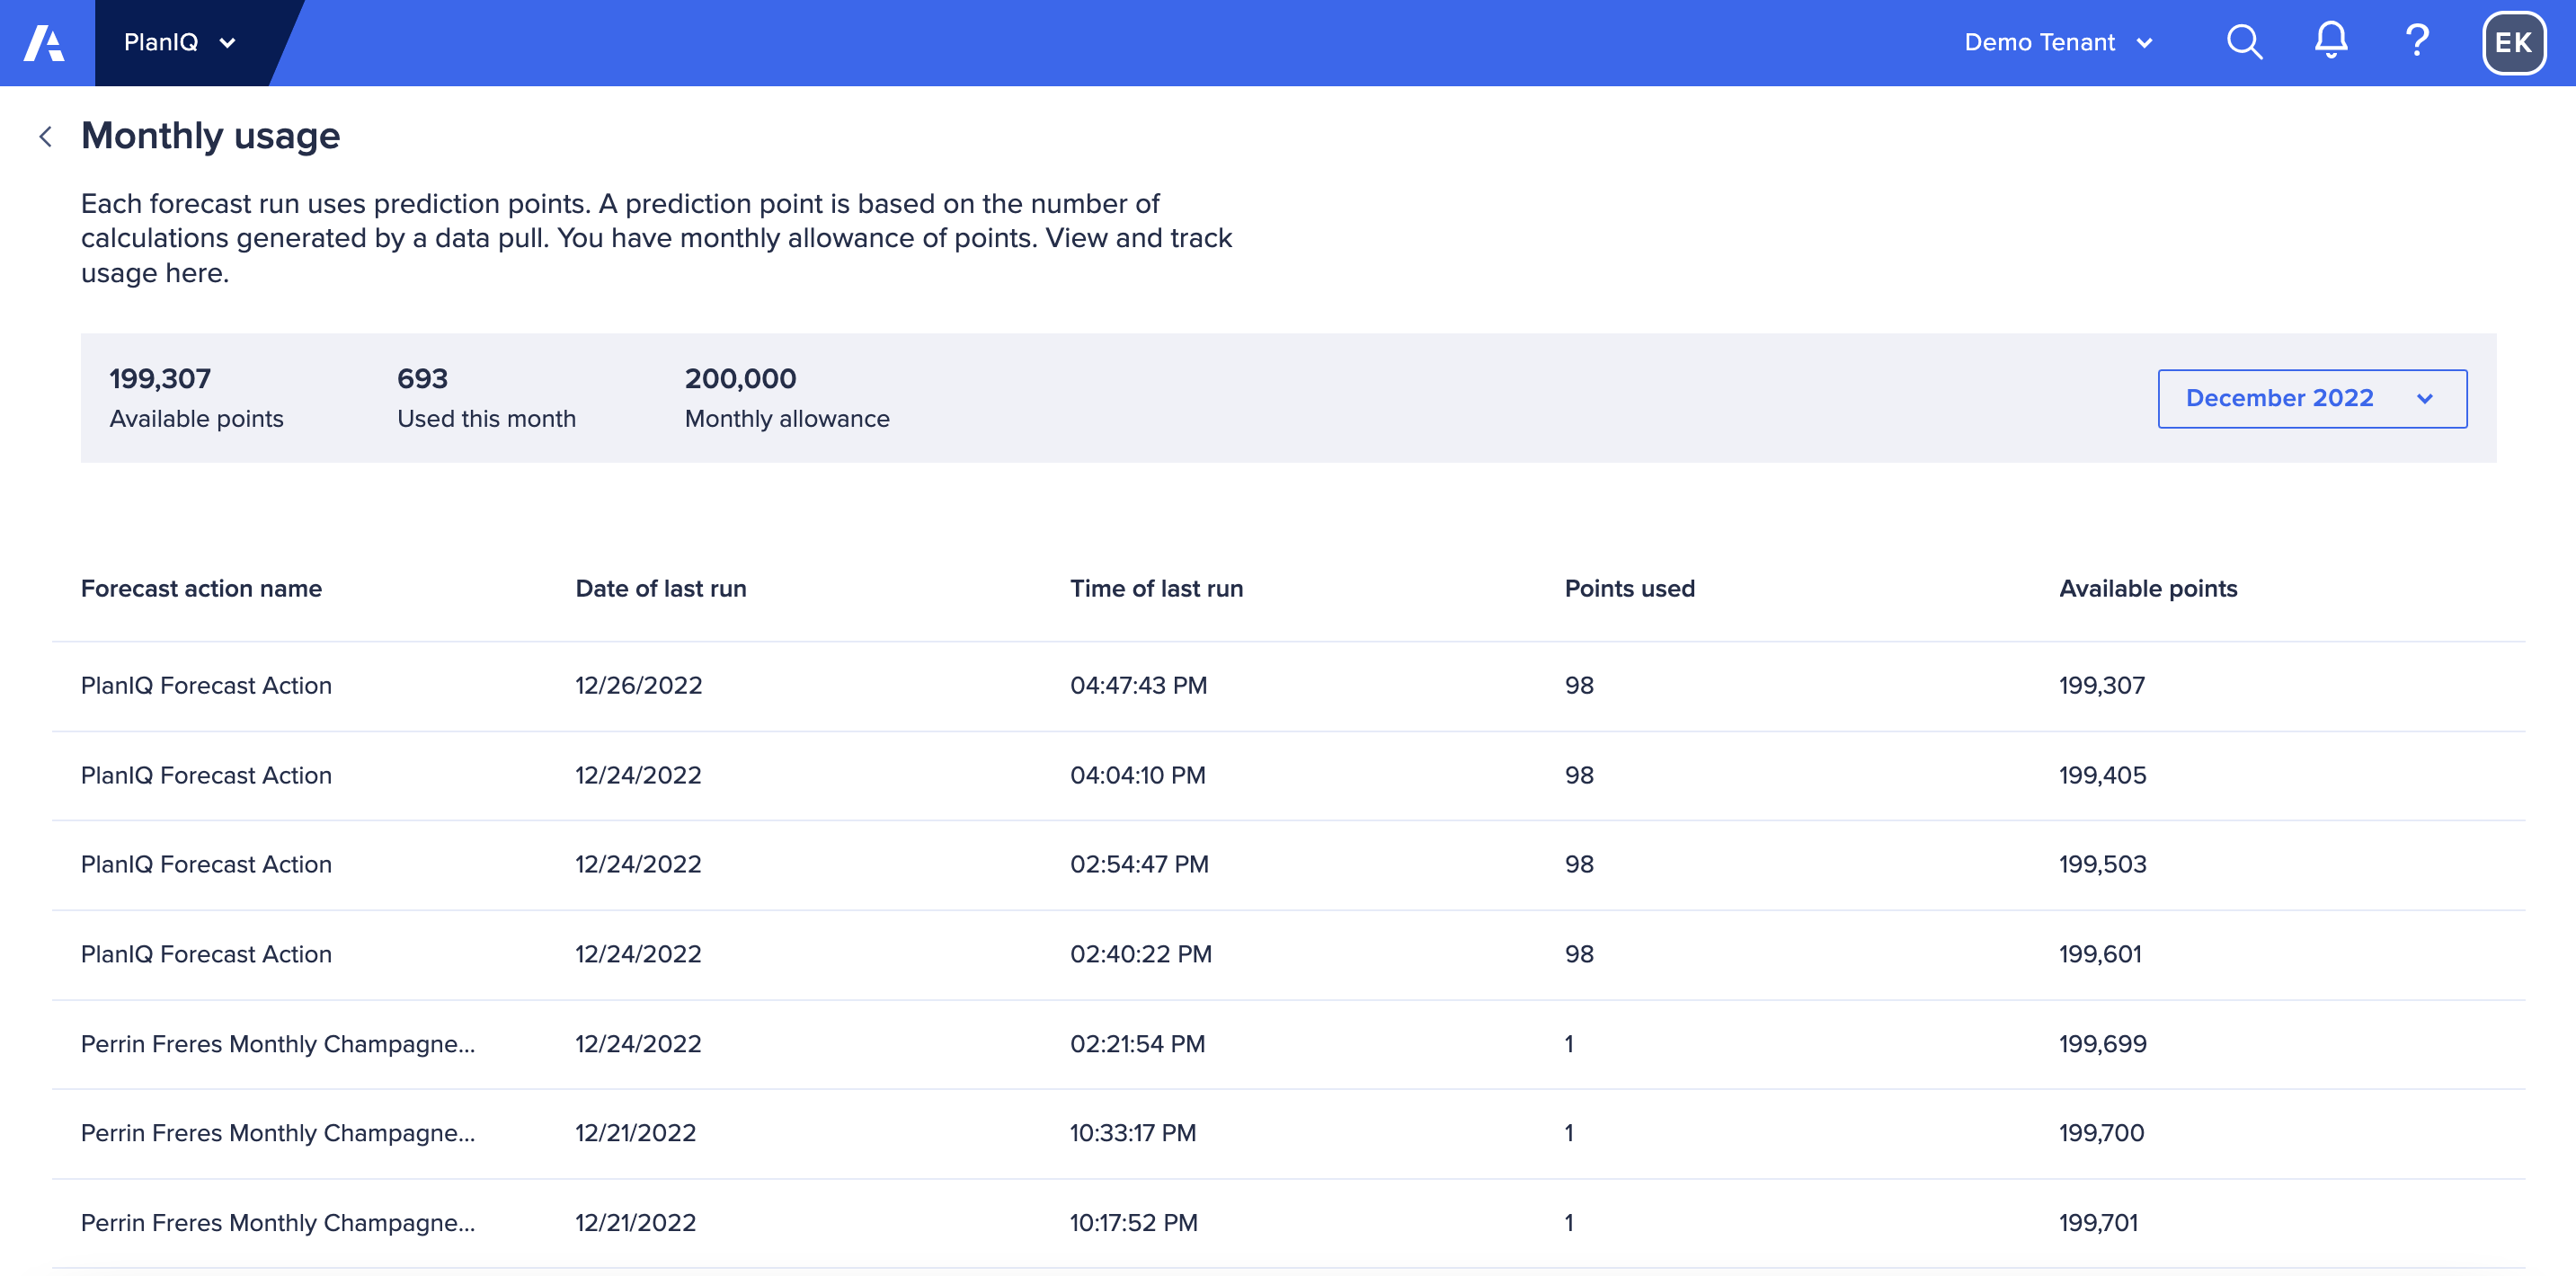Open the notifications bell
The width and height of the screenshot is (2576, 1276).
point(2330,42)
